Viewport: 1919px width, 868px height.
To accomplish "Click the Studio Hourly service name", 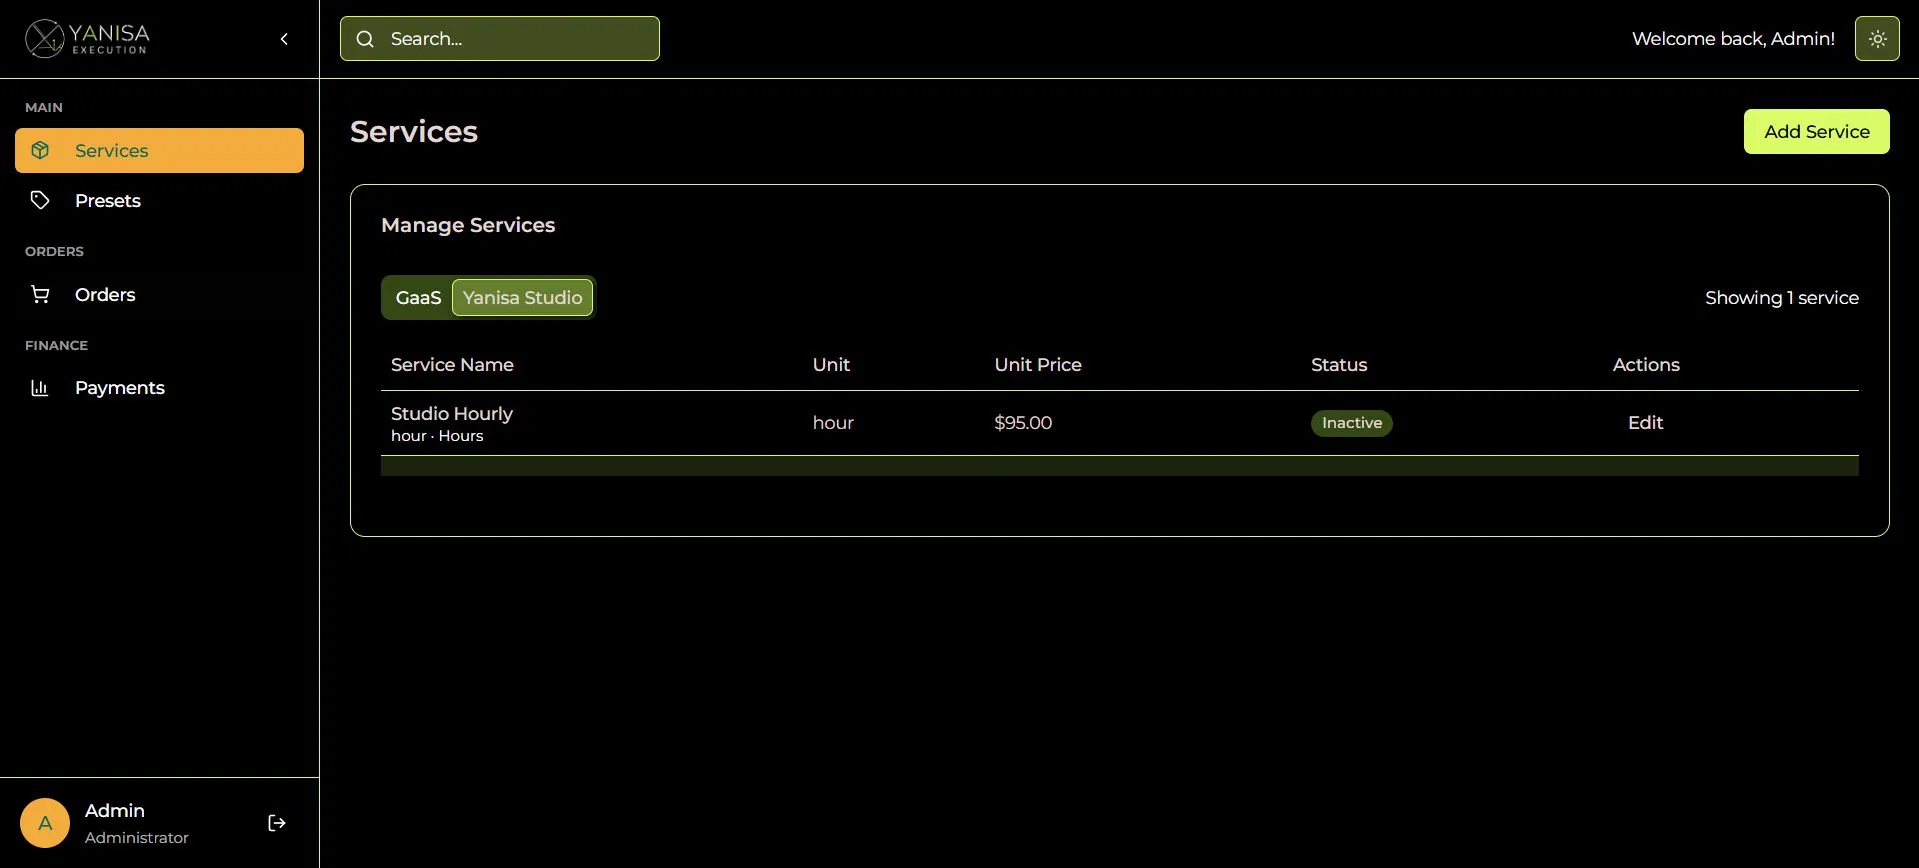I will pos(452,414).
